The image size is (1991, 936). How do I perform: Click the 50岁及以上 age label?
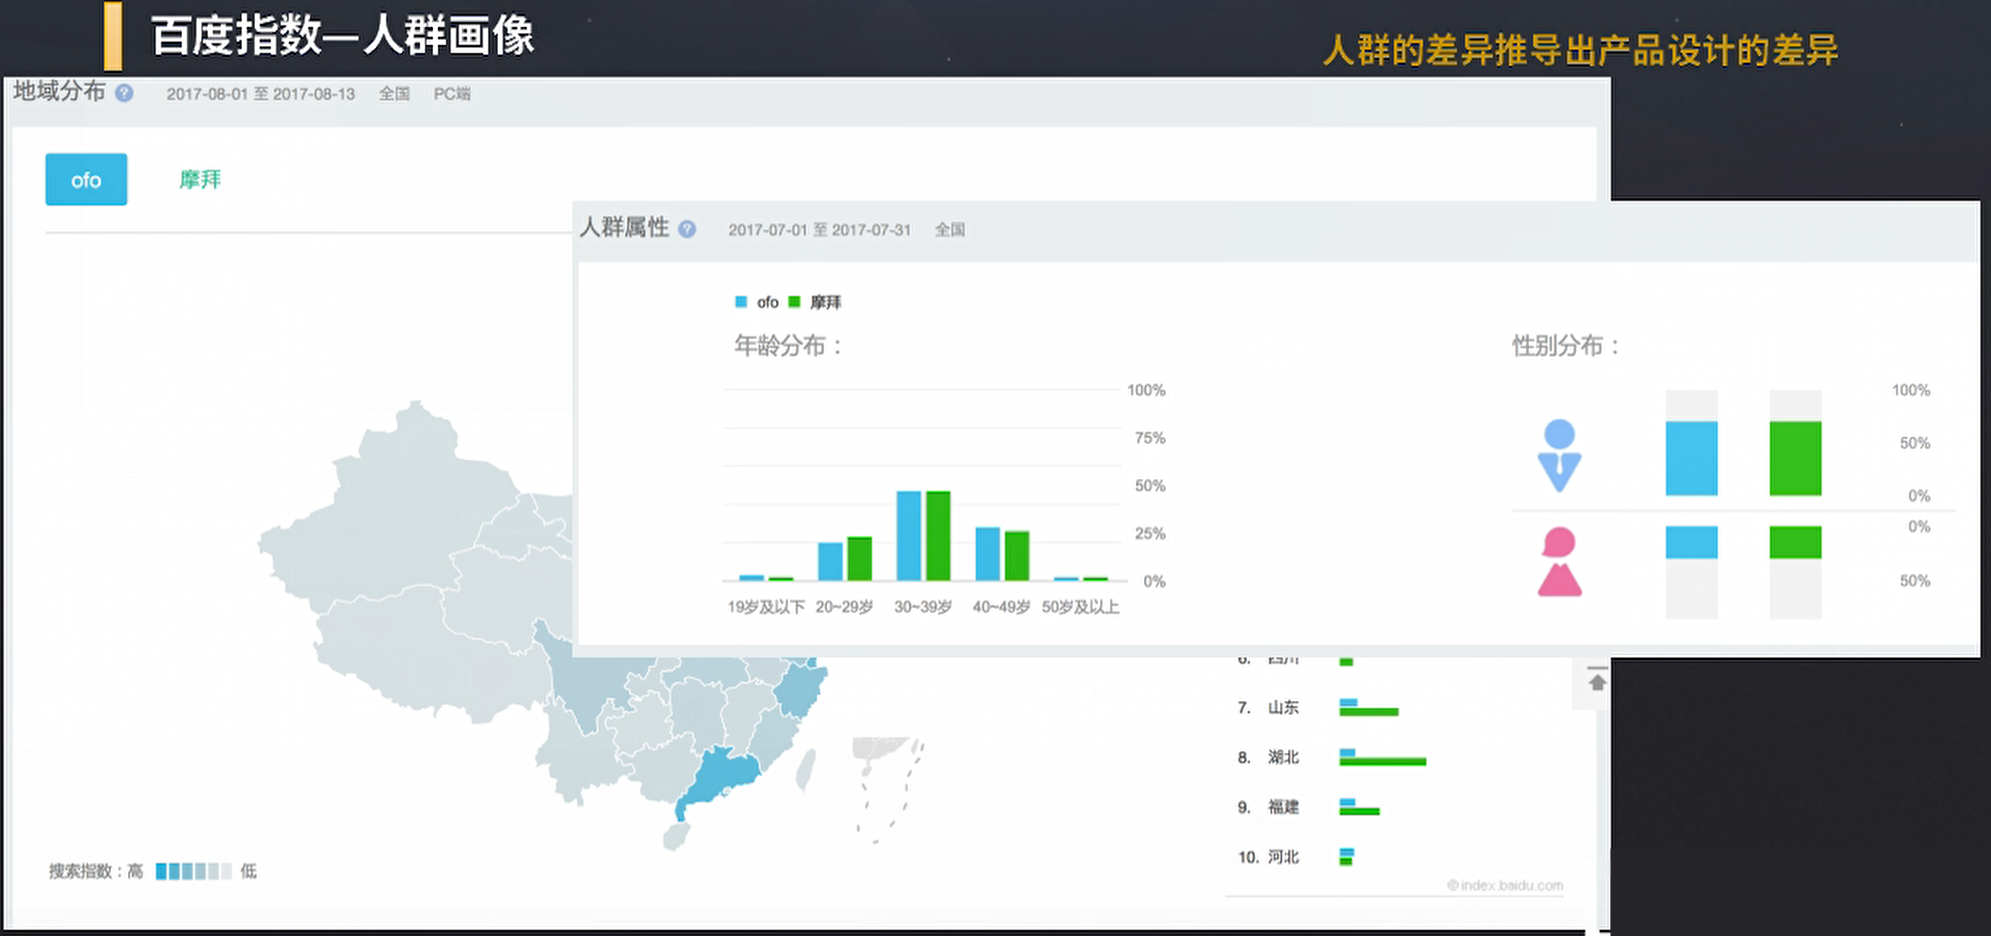pyautogui.click(x=1080, y=607)
